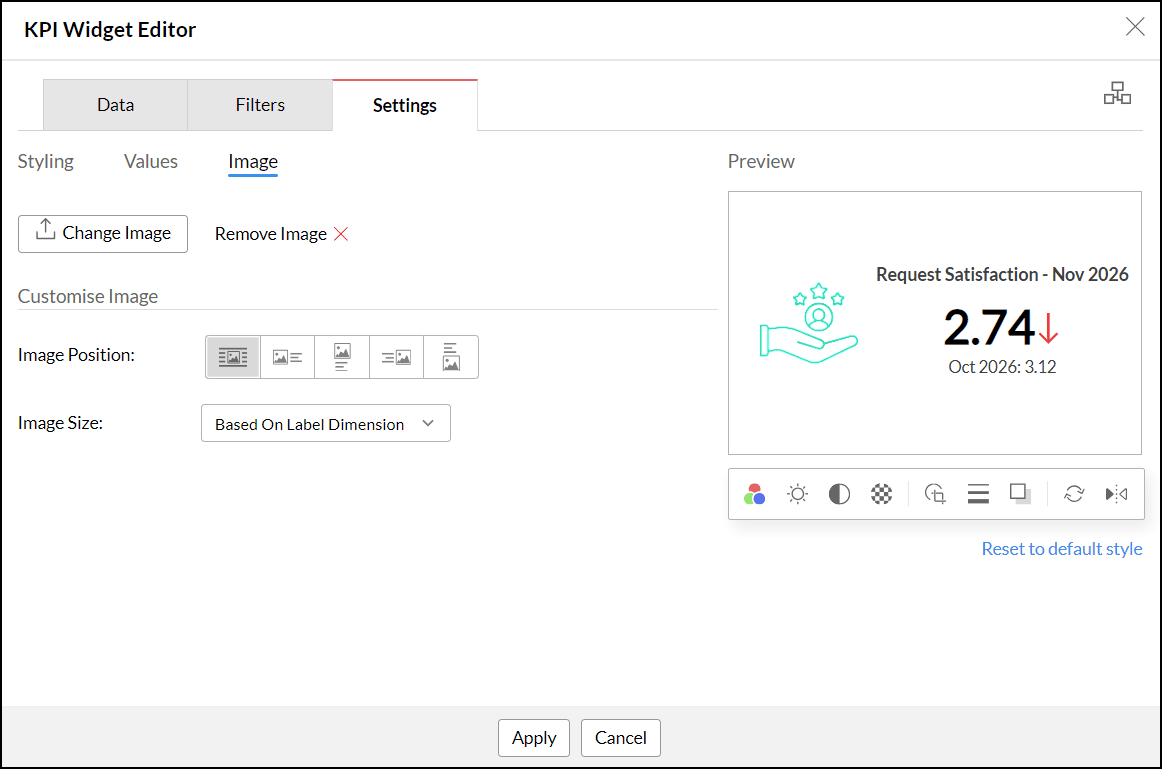
Task: Open the Image Size dropdown
Action: coord(326,423)
